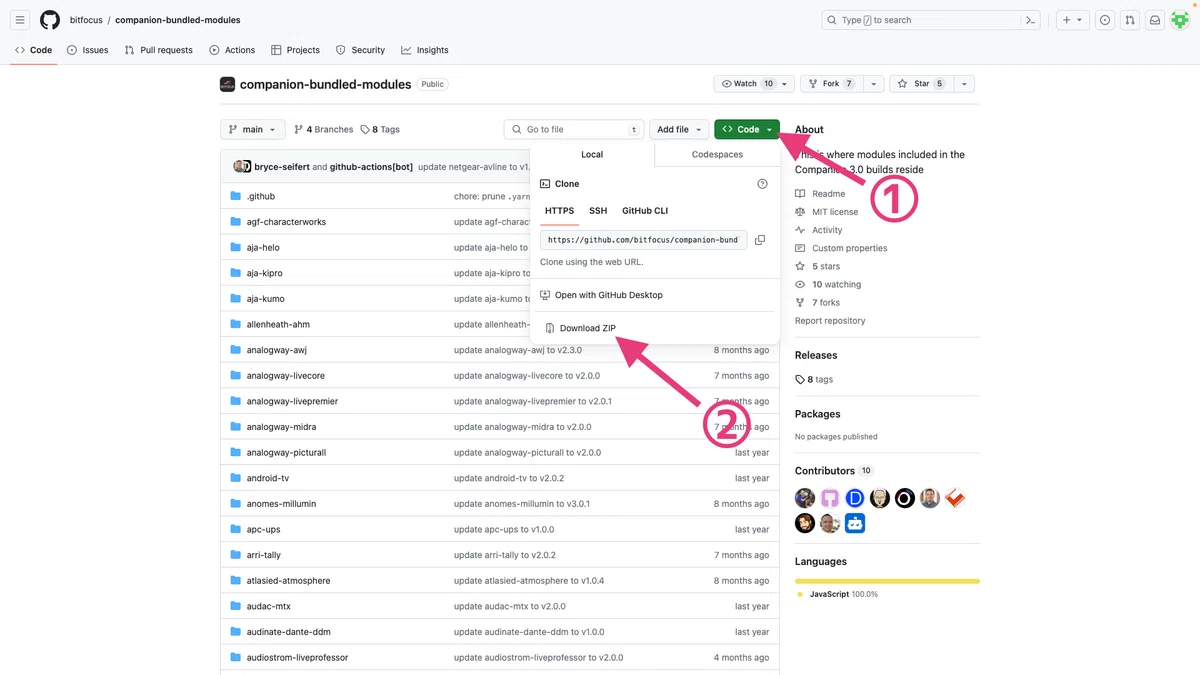The image size is (1200, 675).
Task: Select the HTTPS clone URL field
Action: coord(643,240)
